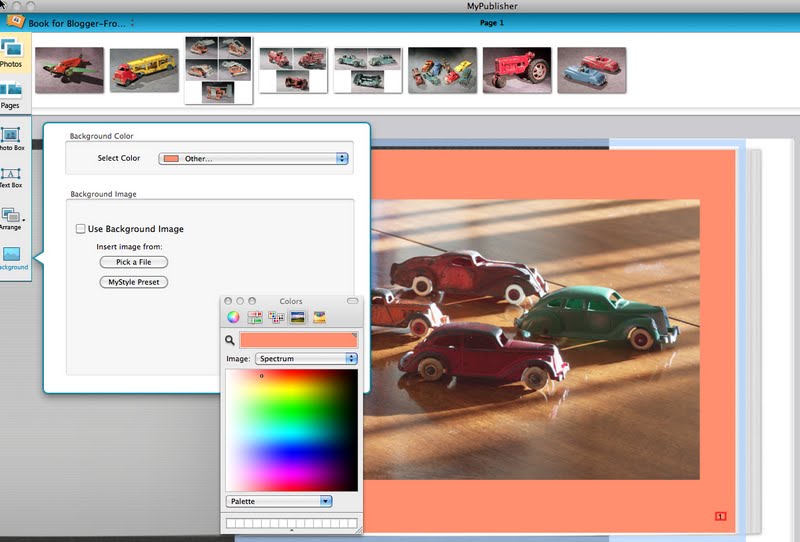
Task: Switch to color palettes picker mode
Action: (x=276, y=317)
